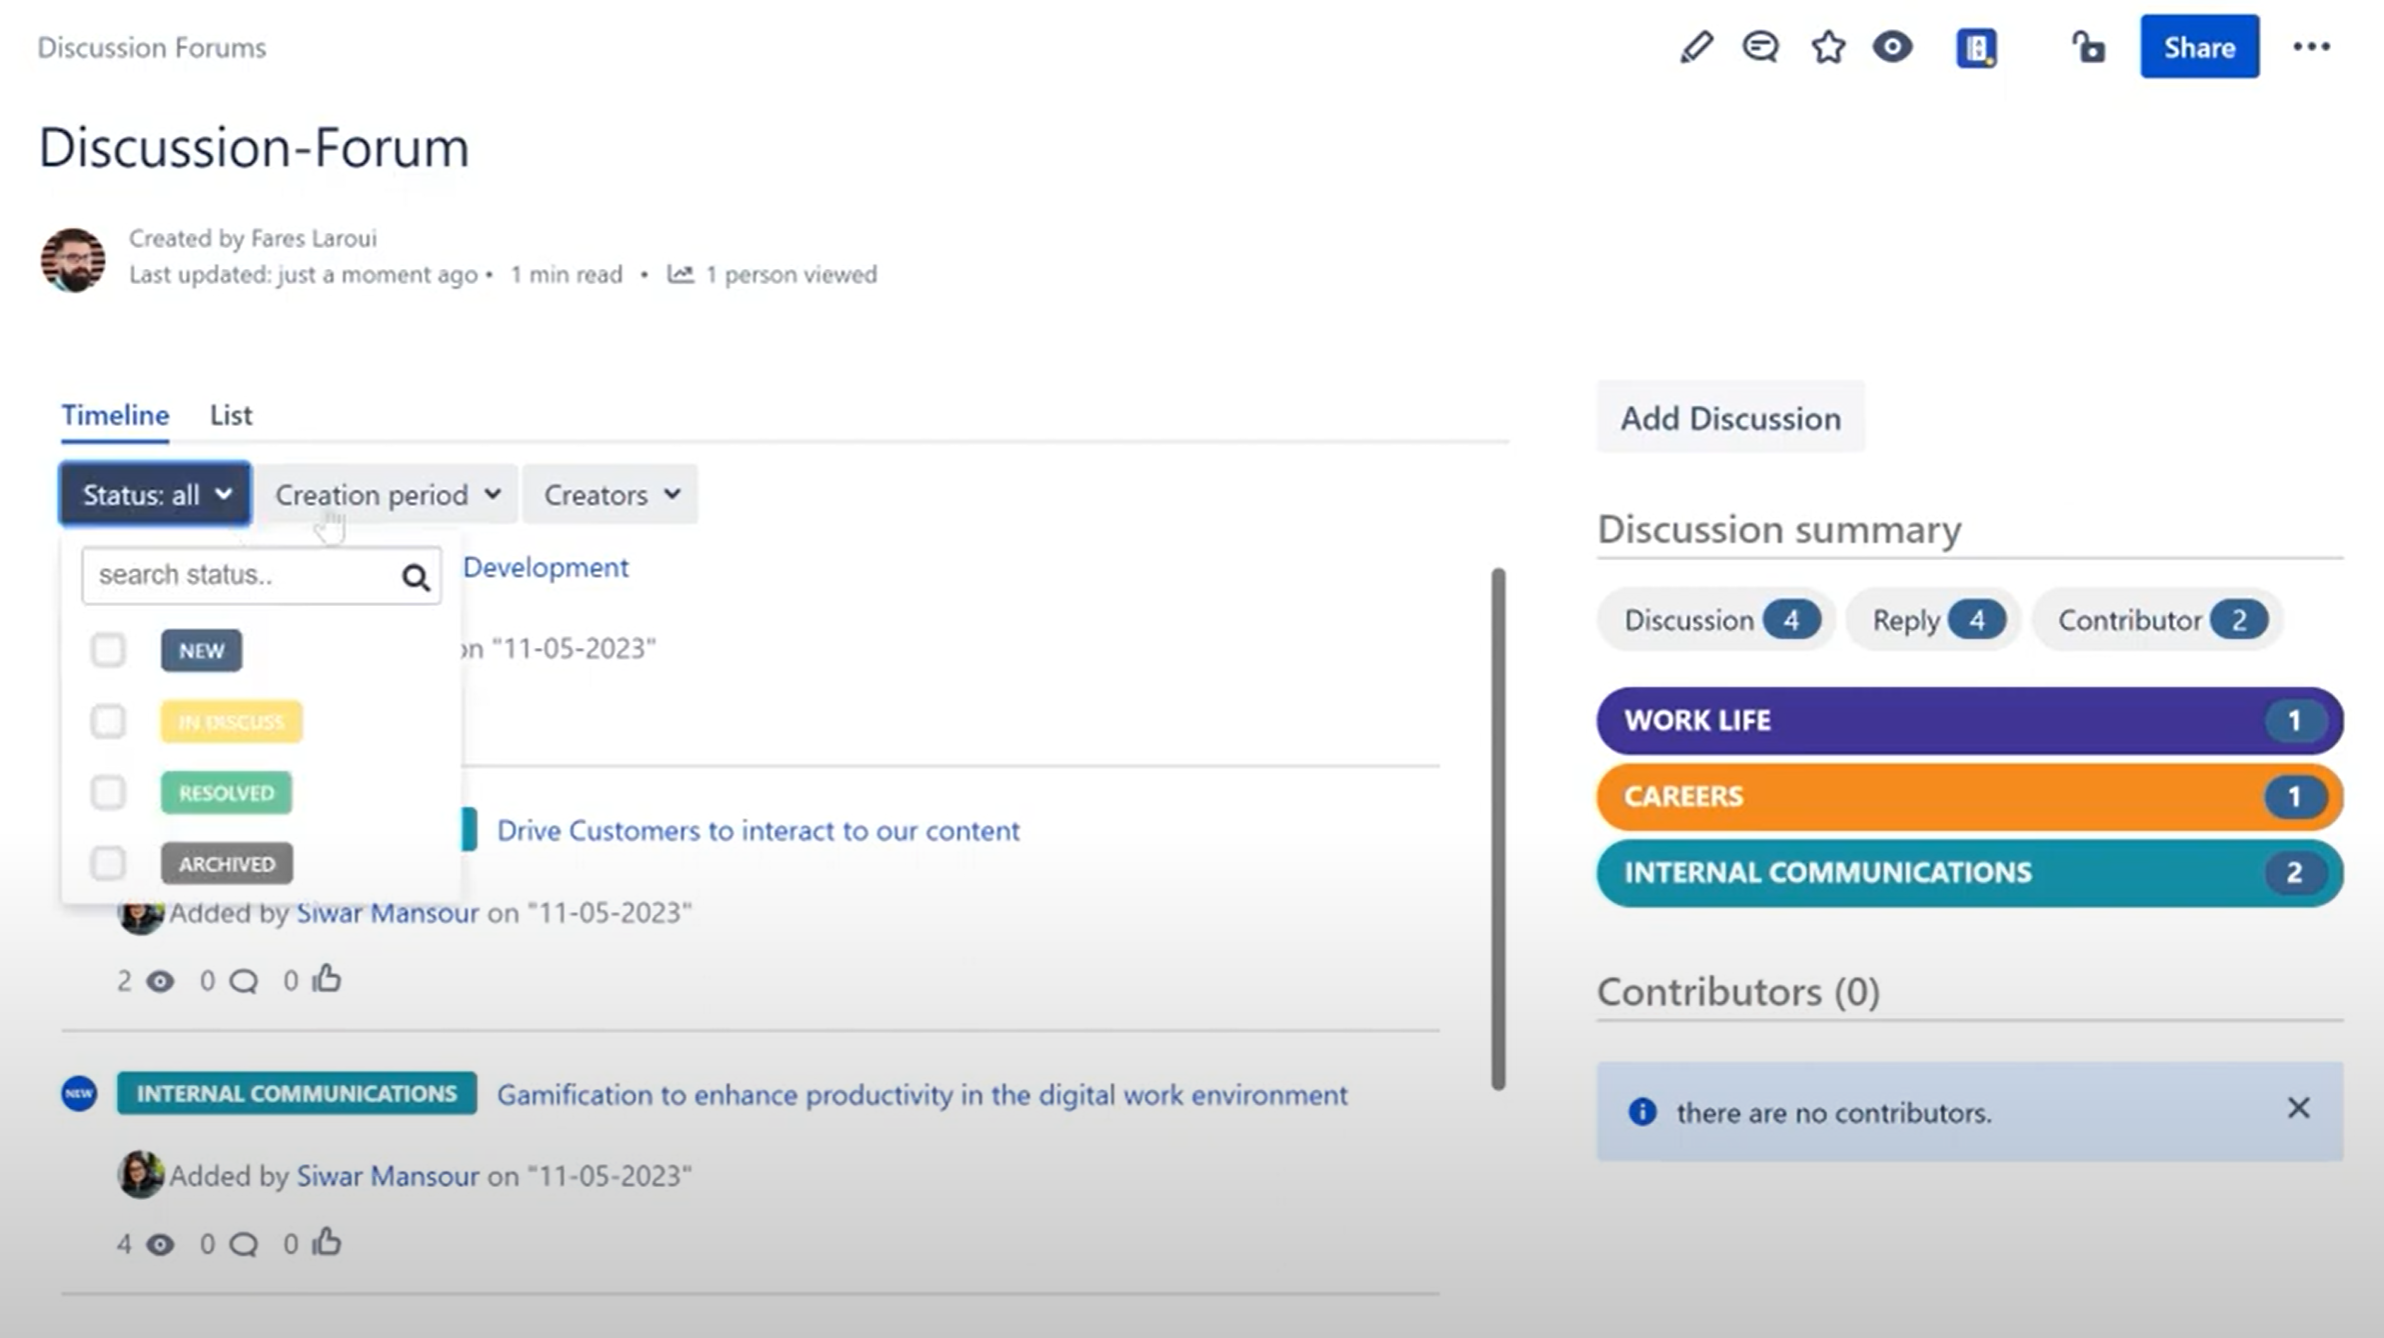Dismiss the no contributors notice
2384x1338 pixels.
pyautogui.click(x=2299, y=1108)
